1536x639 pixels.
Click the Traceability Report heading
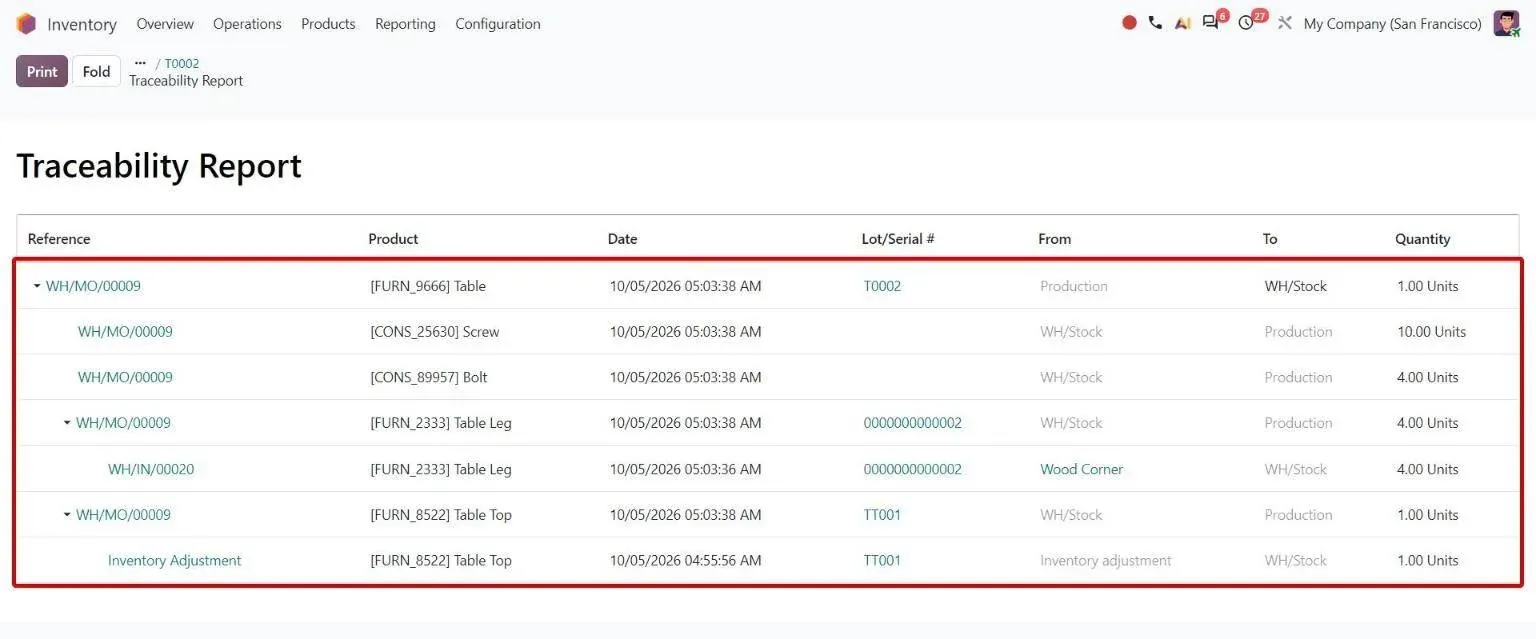[x=159, y=166]
